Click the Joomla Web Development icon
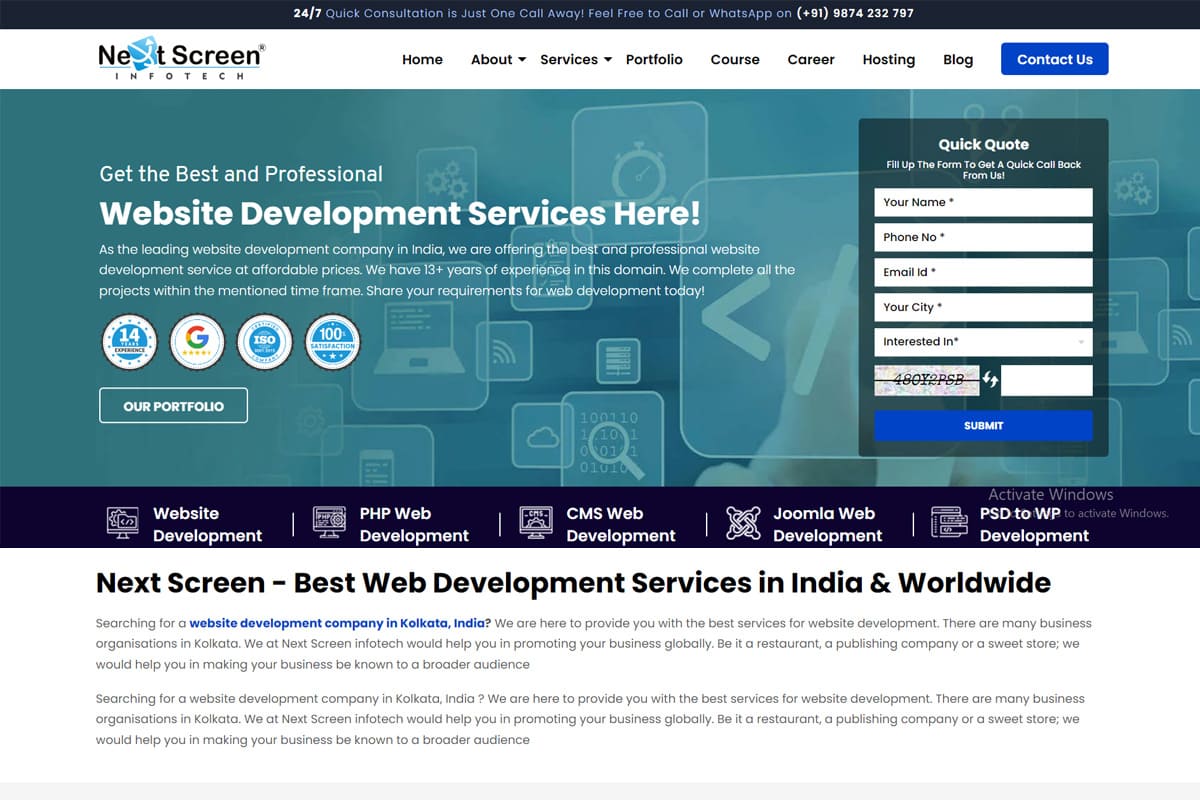Image resolution: width=1200 pixels, height=800 pixels. [743, 522]
